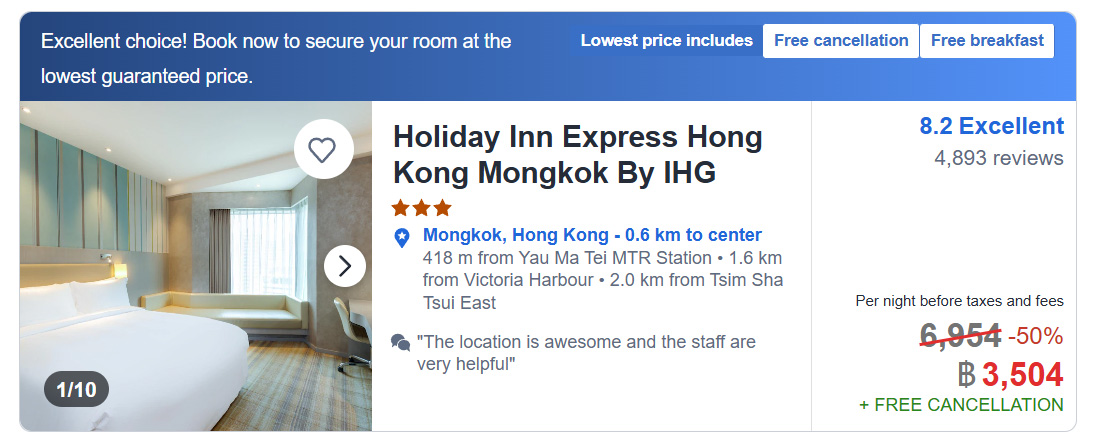Screen dimensions: 1096x441
Task: Select the Free breakfast badge
Action: (987, 41)
